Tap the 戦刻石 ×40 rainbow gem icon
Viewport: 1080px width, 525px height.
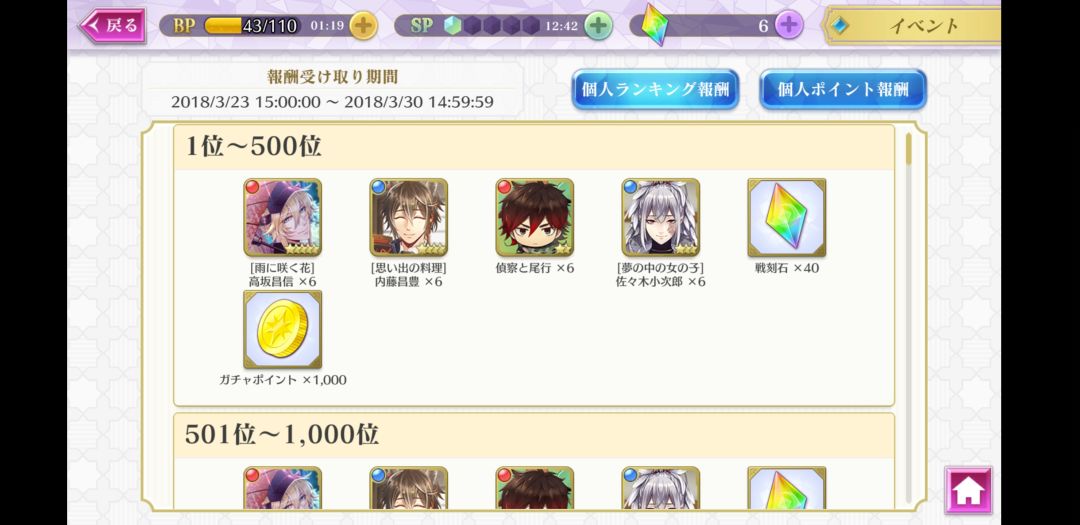[x=787, y=218]
